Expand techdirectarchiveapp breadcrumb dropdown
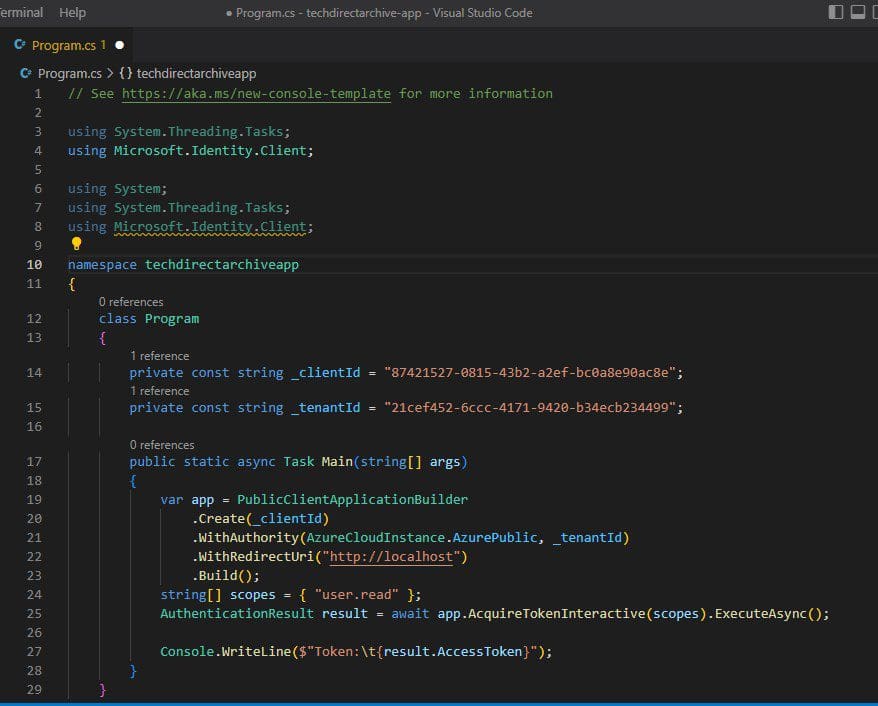 pyautogui.click(x=196, y=73)
